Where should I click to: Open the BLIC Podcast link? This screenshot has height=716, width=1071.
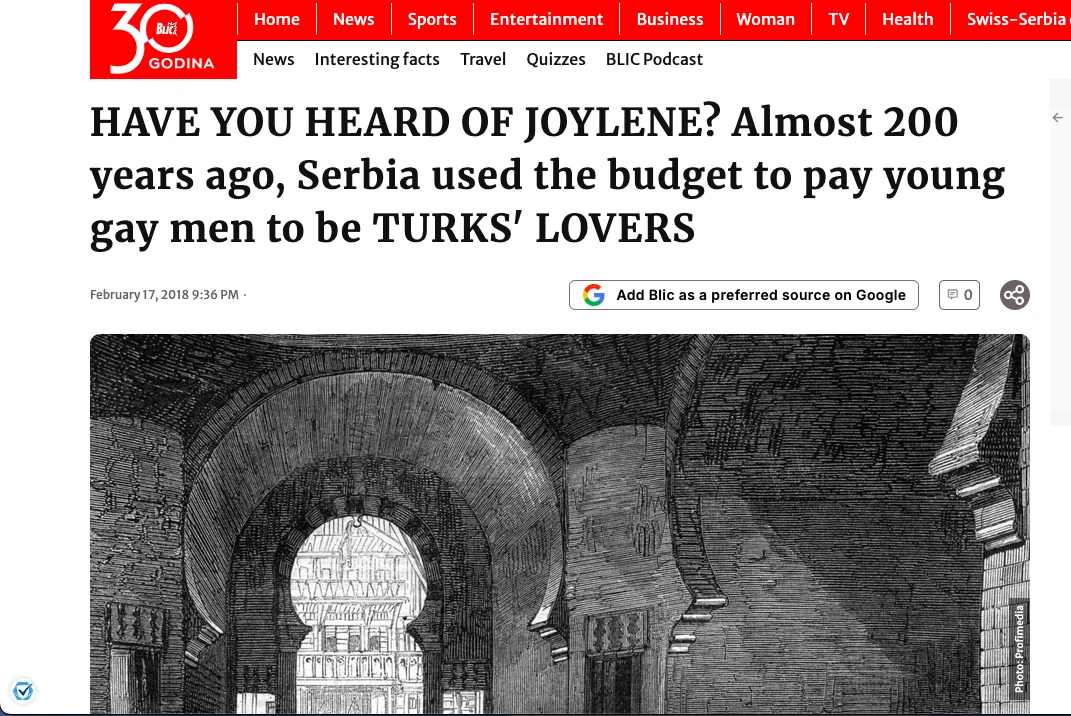point(654,59)
